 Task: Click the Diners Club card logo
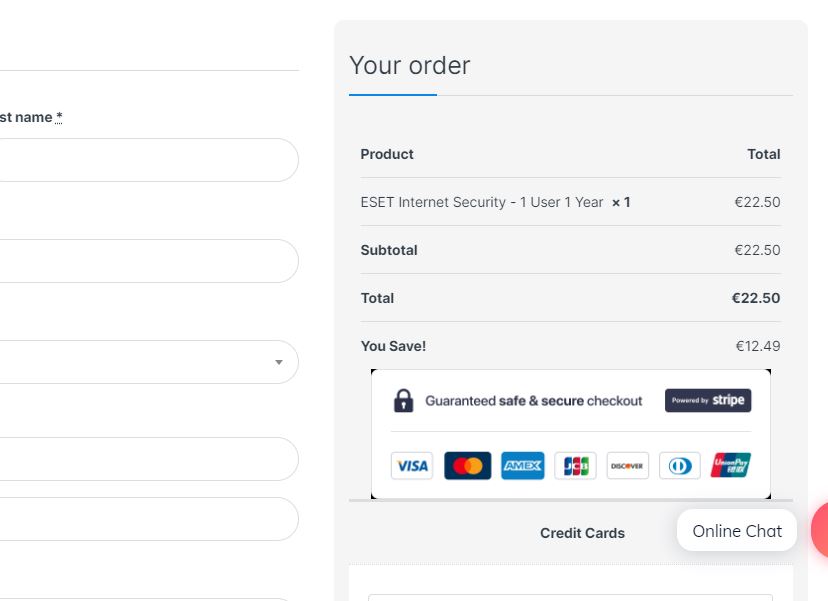[x=680, y=466]
